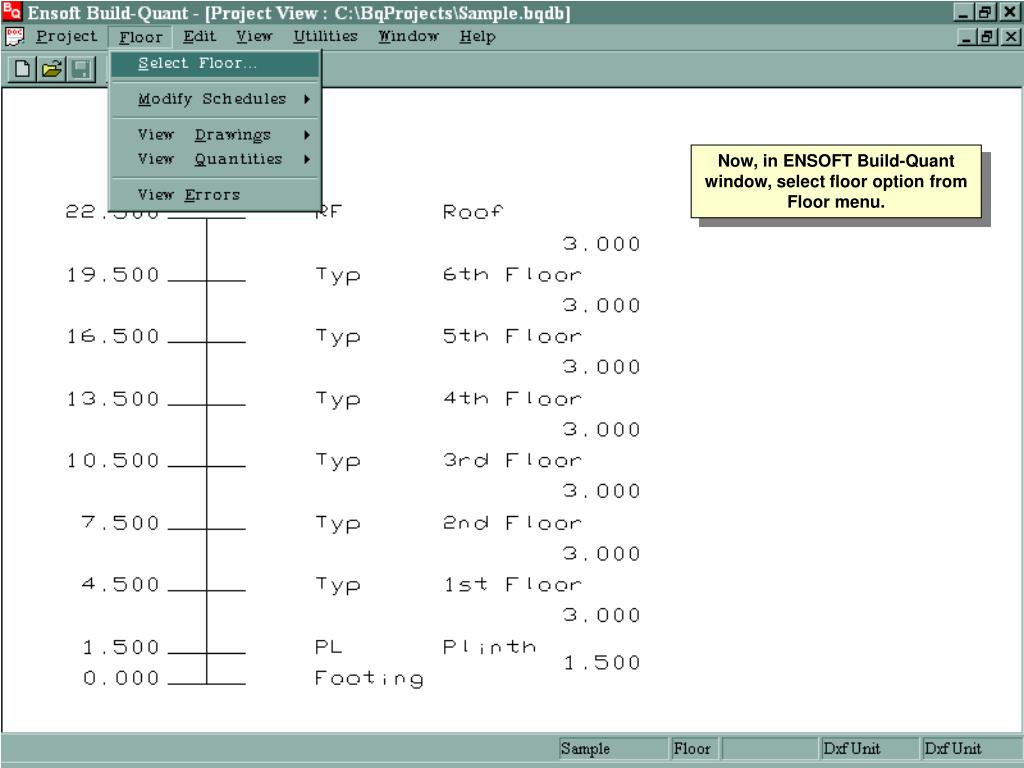Screen dimensions: 1024x768
Task: Click the 4th Floor label
Action: point(511,398)
